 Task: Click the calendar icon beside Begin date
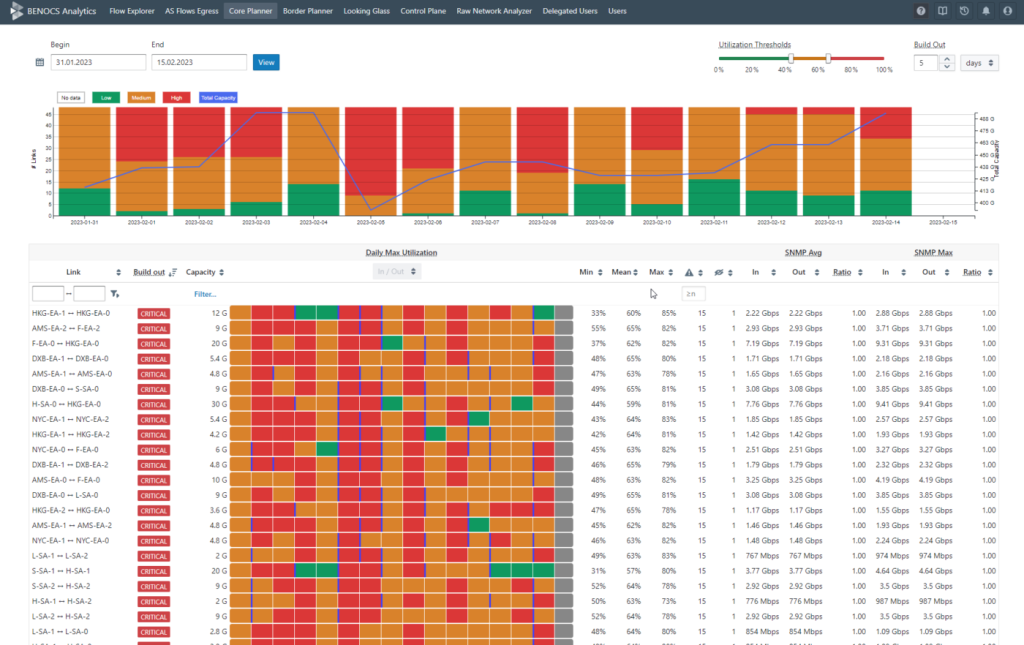(x=40, y=62)
